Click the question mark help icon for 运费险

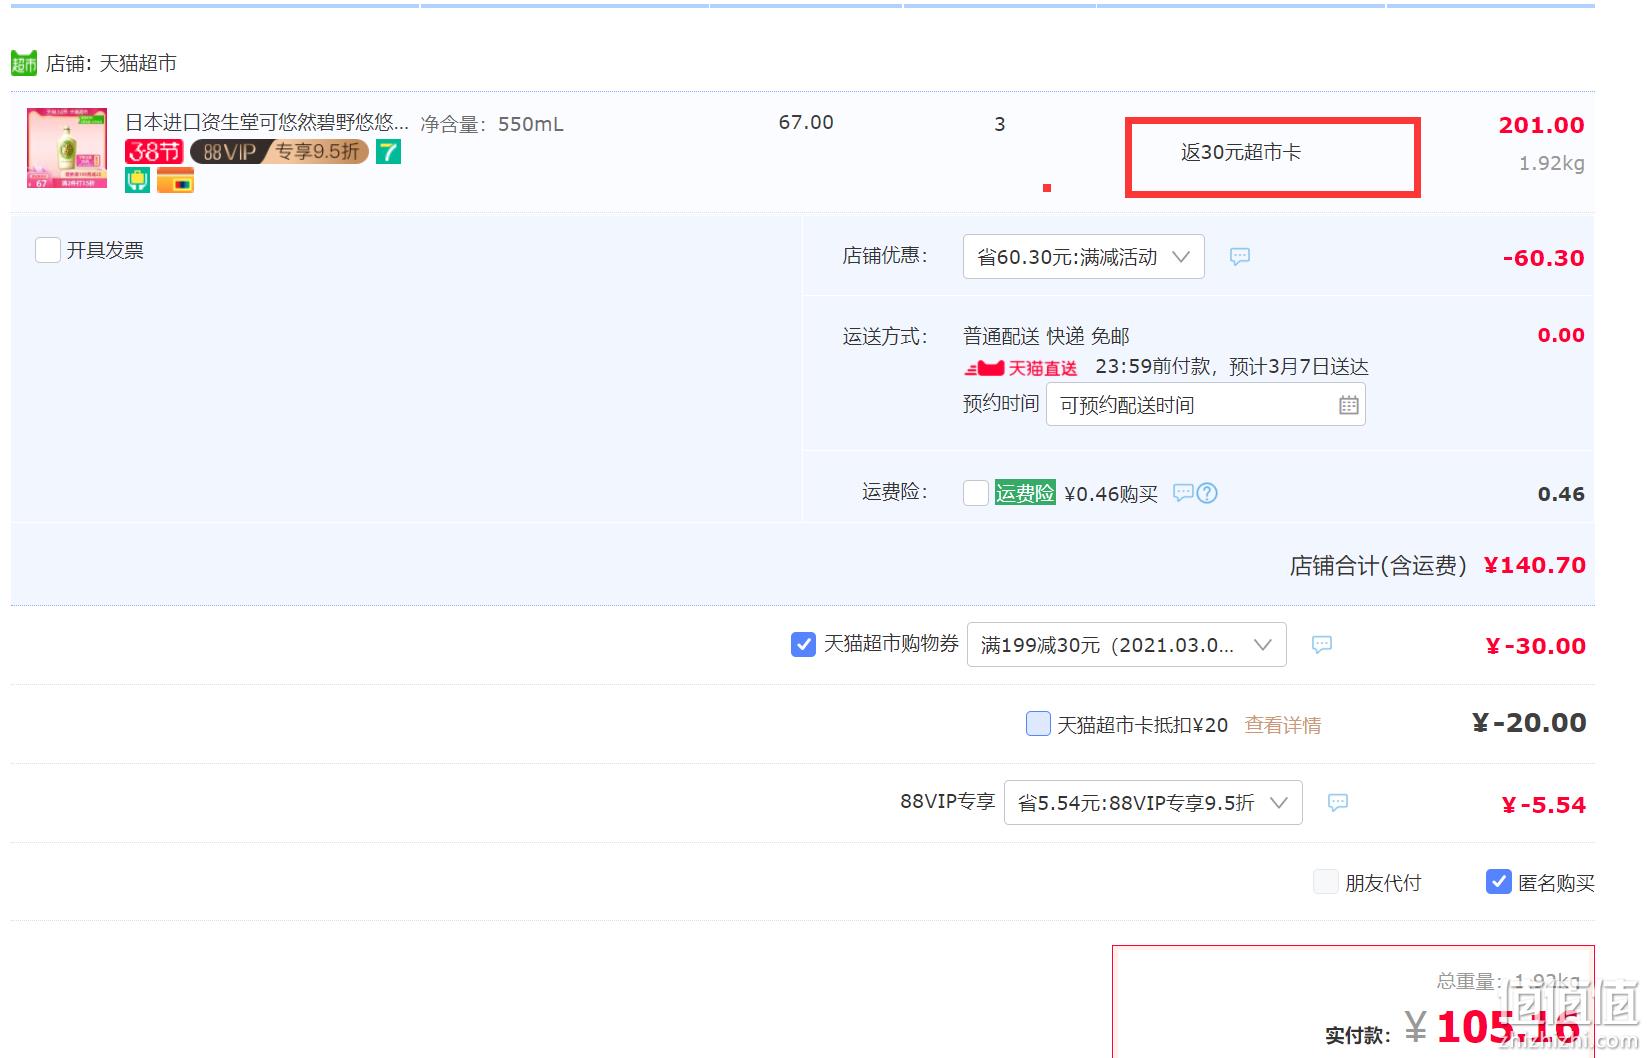click(x=1208, y=493)
